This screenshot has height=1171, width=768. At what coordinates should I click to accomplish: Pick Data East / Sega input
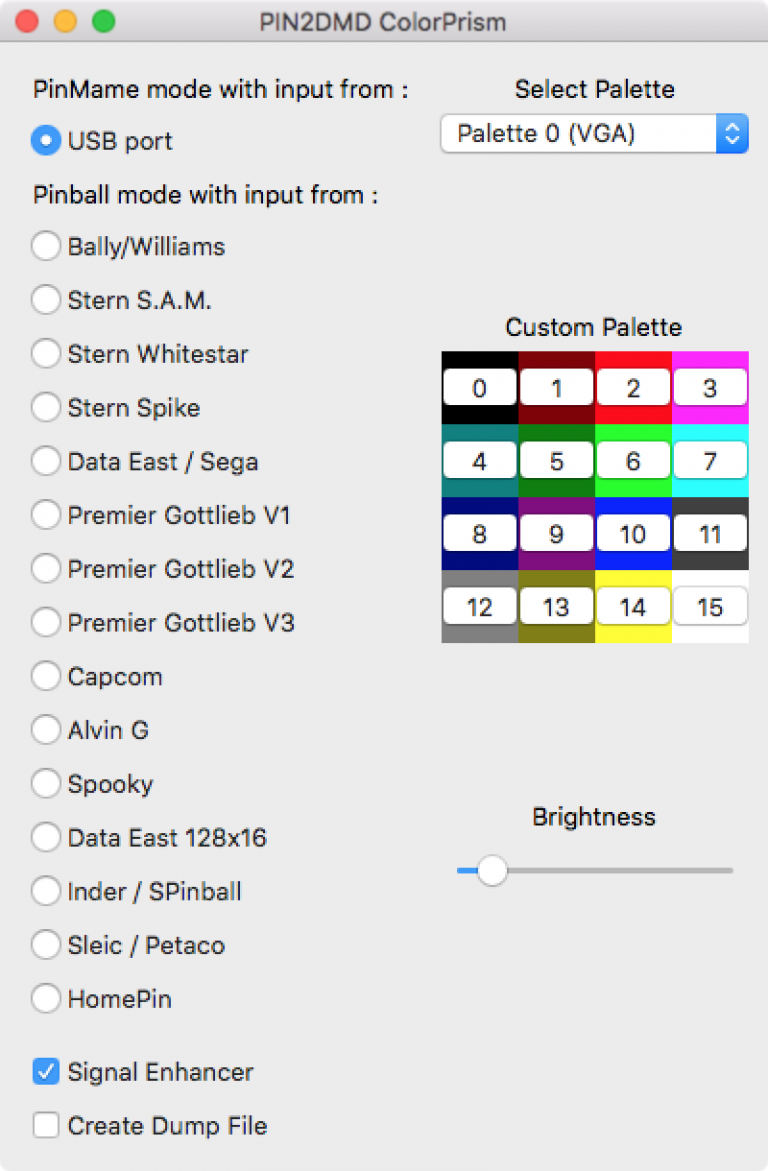click(46, 461)
